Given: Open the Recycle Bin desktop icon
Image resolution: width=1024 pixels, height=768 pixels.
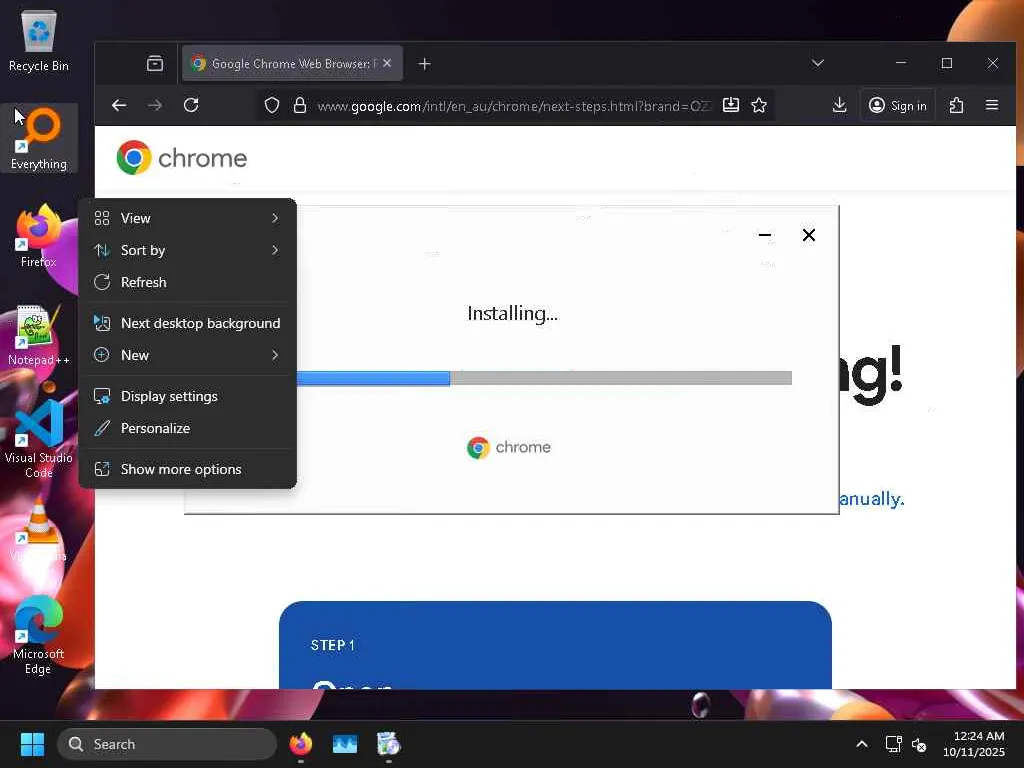Looking at the screenshot, I should pyautogui.click(x=39, y=41).
